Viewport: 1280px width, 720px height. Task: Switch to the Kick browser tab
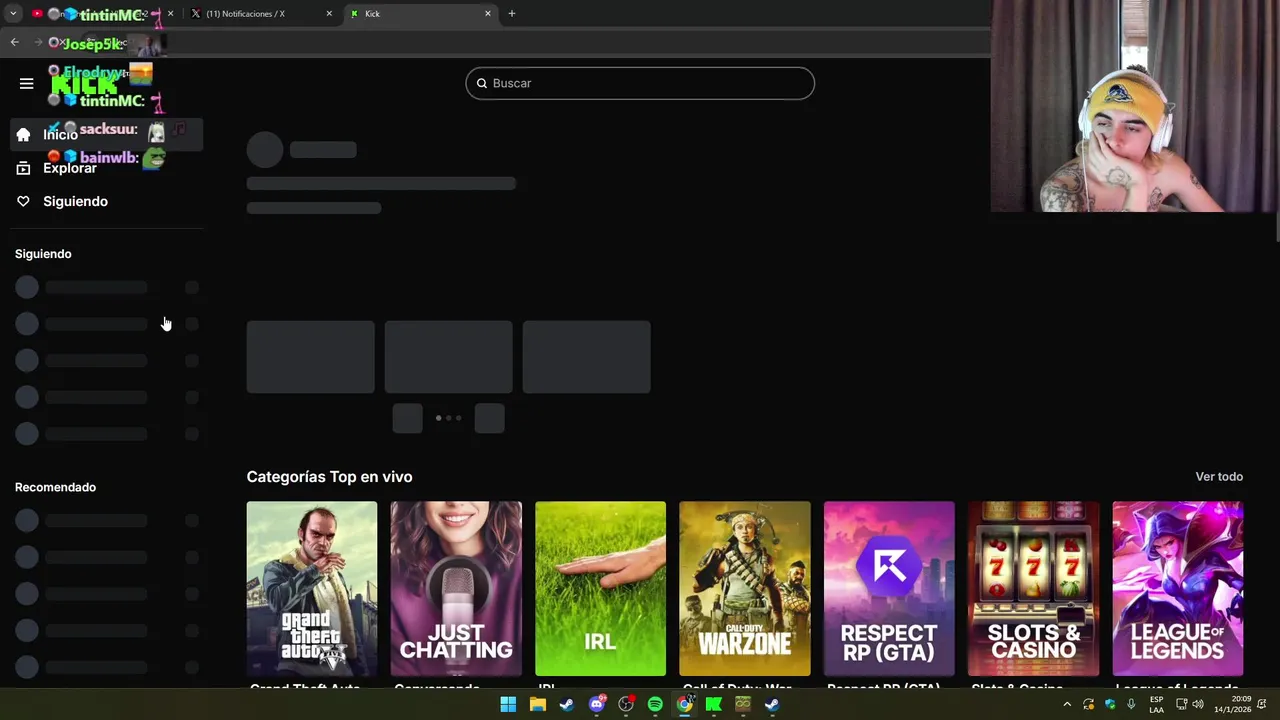tap(420, 14)
